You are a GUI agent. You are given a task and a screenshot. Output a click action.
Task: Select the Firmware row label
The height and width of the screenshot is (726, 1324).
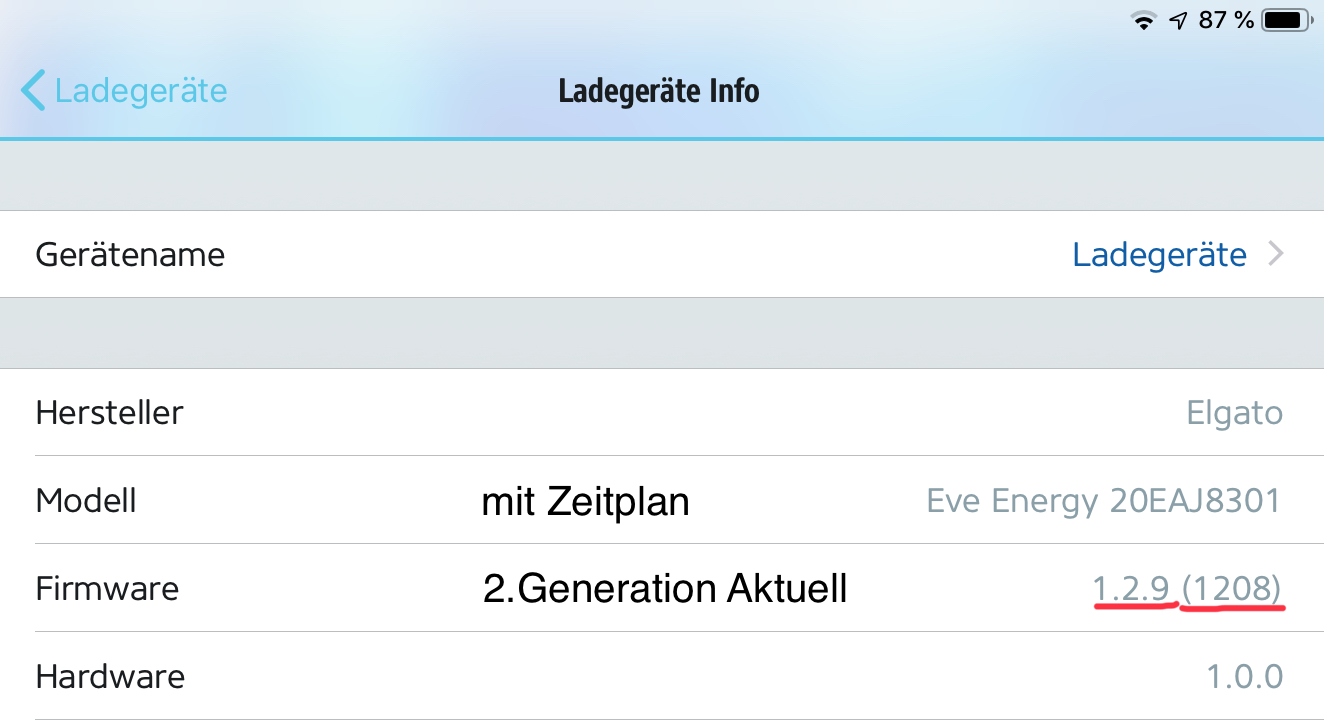[107, 588]
